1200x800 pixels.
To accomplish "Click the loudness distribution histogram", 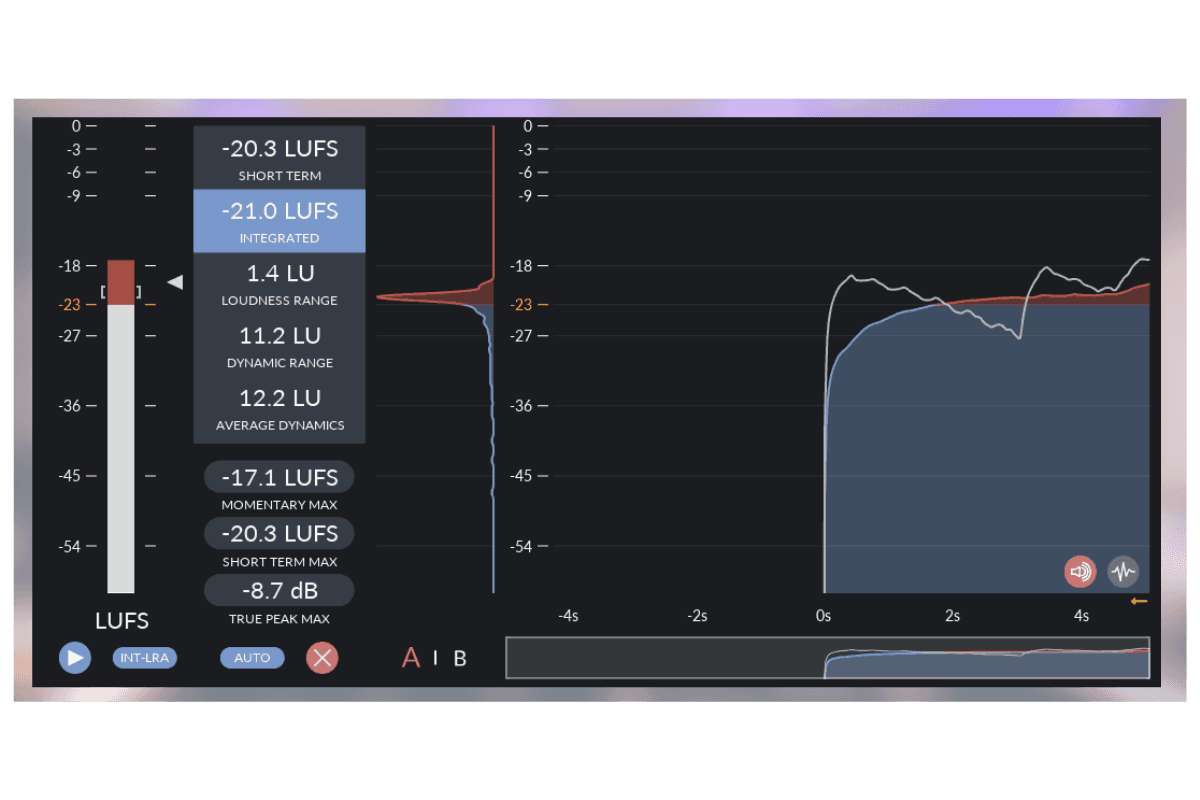I will [x=437, y=360].
